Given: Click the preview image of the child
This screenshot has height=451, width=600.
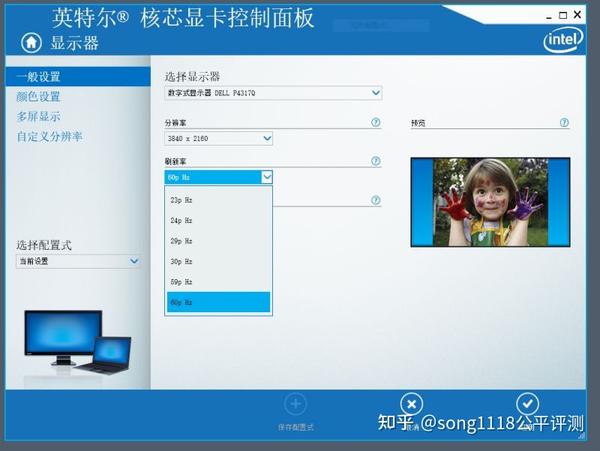Looking at the screenshot, I should coord(490,202).
